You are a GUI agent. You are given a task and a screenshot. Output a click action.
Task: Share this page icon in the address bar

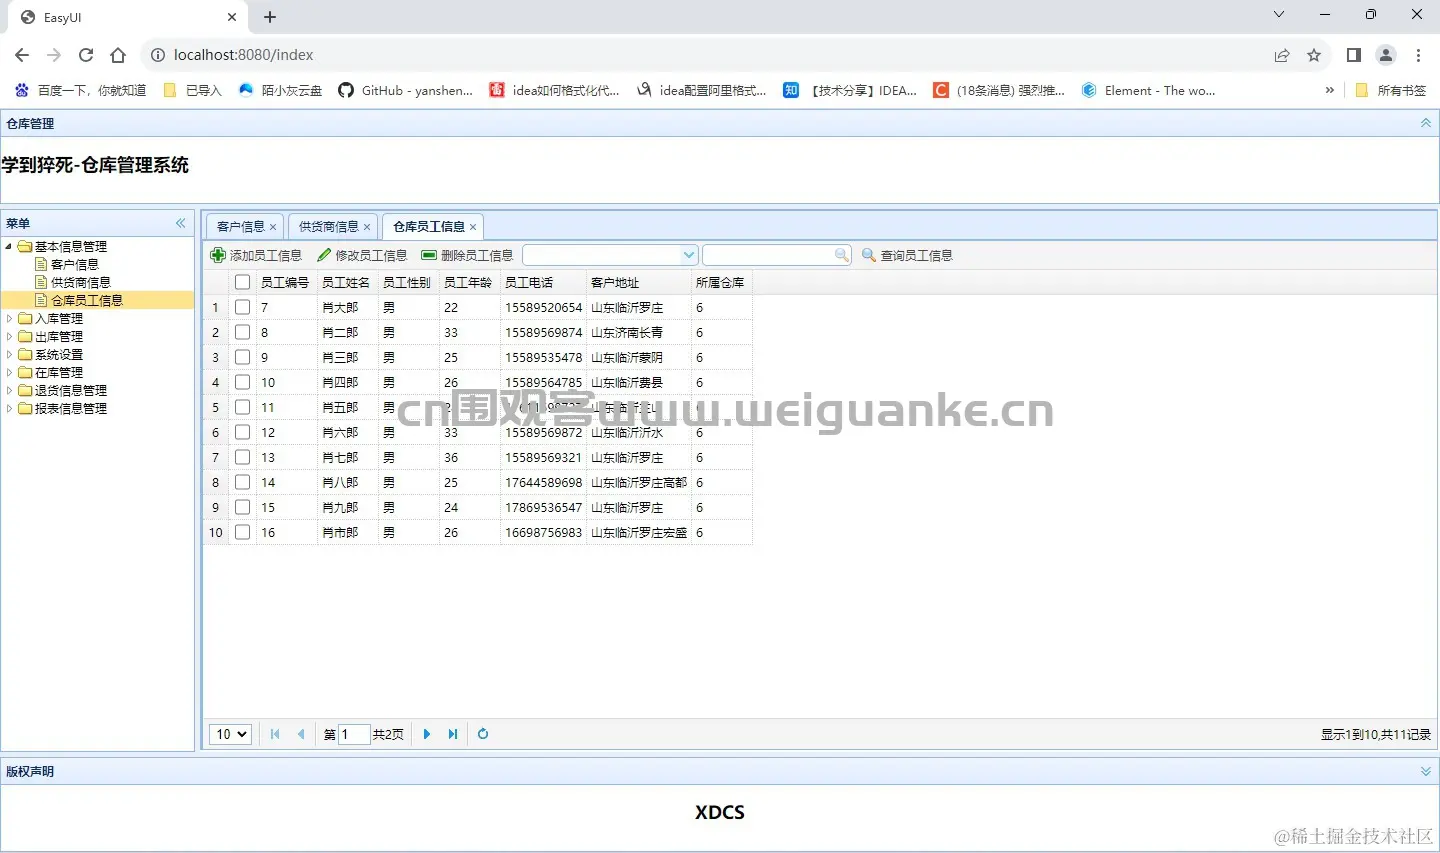(x=1282, y=55)
